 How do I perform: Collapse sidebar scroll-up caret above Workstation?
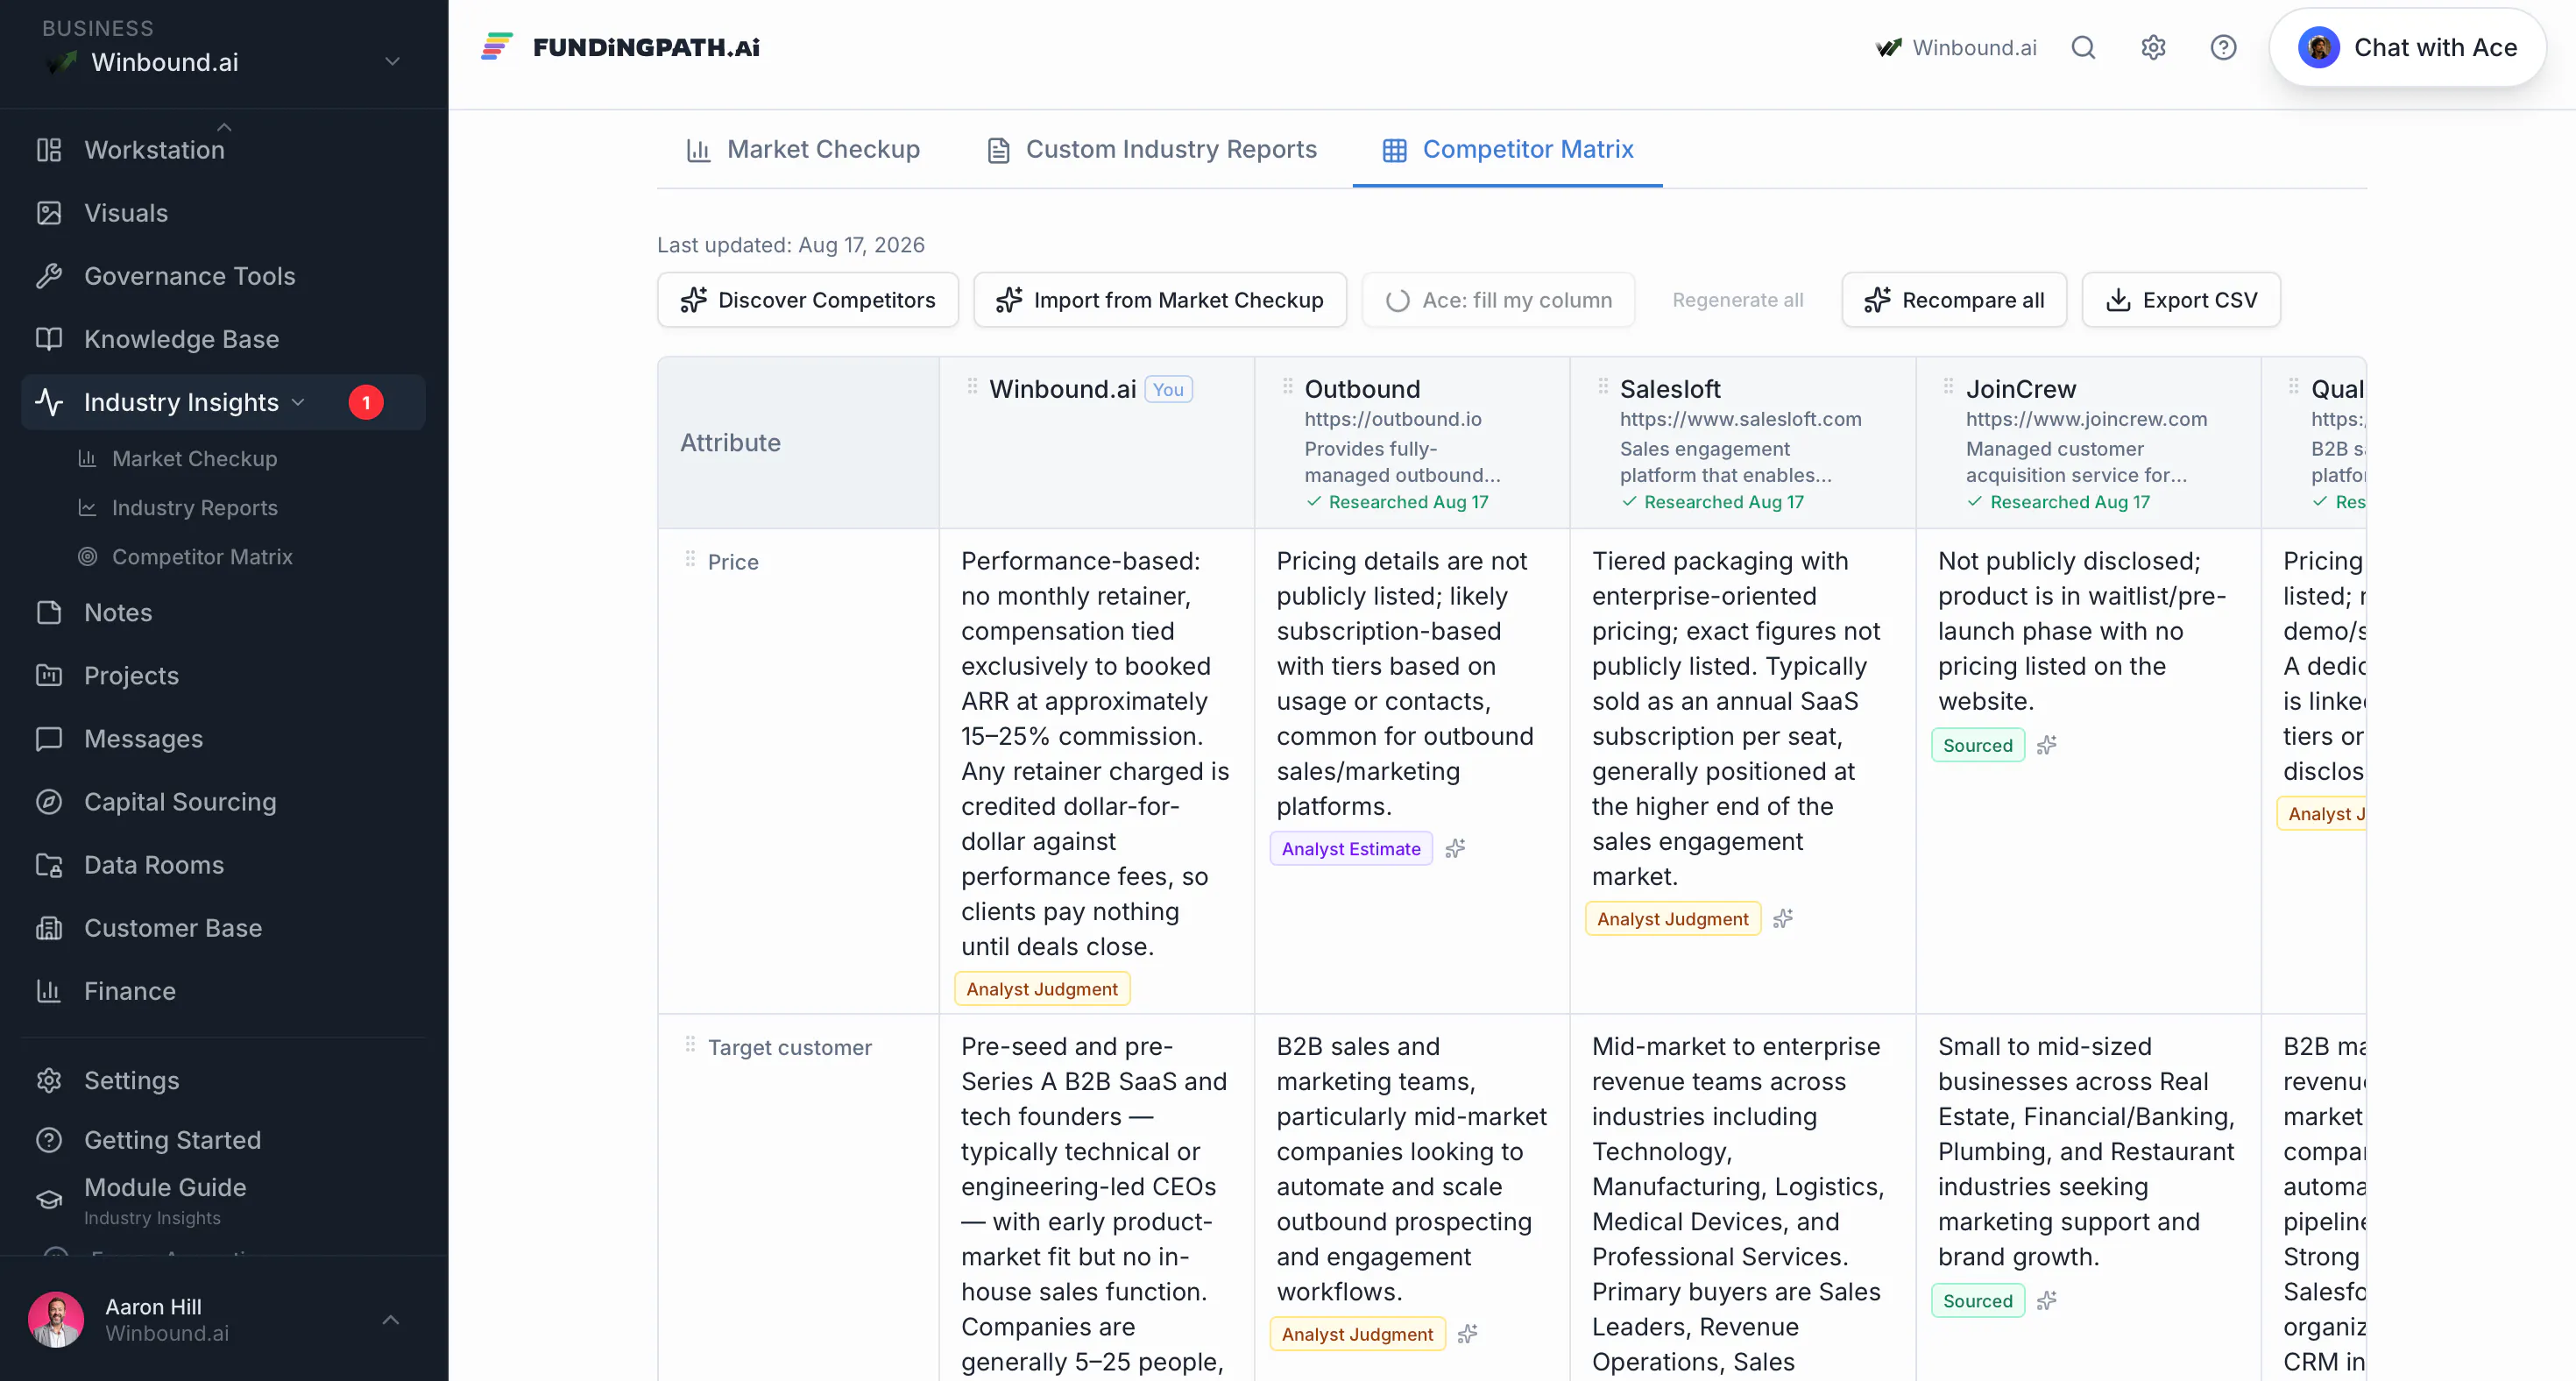coord(224,127)
